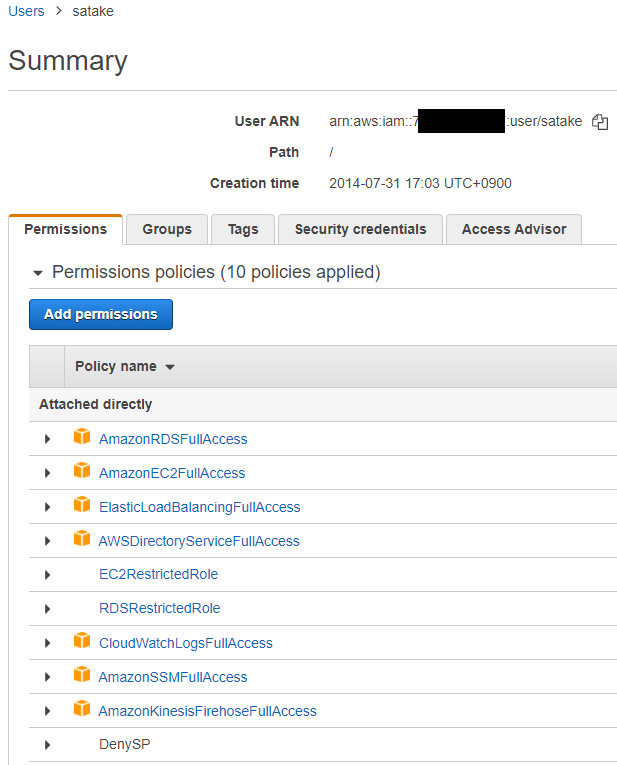Click the Path label
This screenshot has width=617, height=765.
(x=284, y=152)
